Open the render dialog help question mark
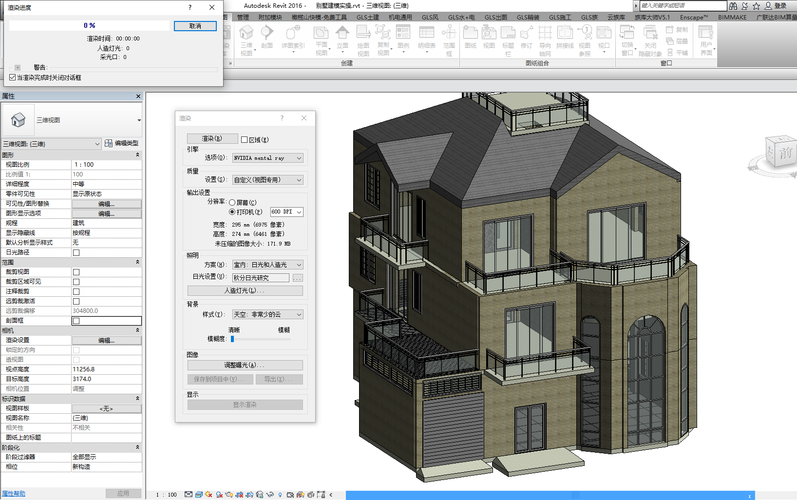The height and width of the screenshot is (500, 797). [x=284, y=119]
